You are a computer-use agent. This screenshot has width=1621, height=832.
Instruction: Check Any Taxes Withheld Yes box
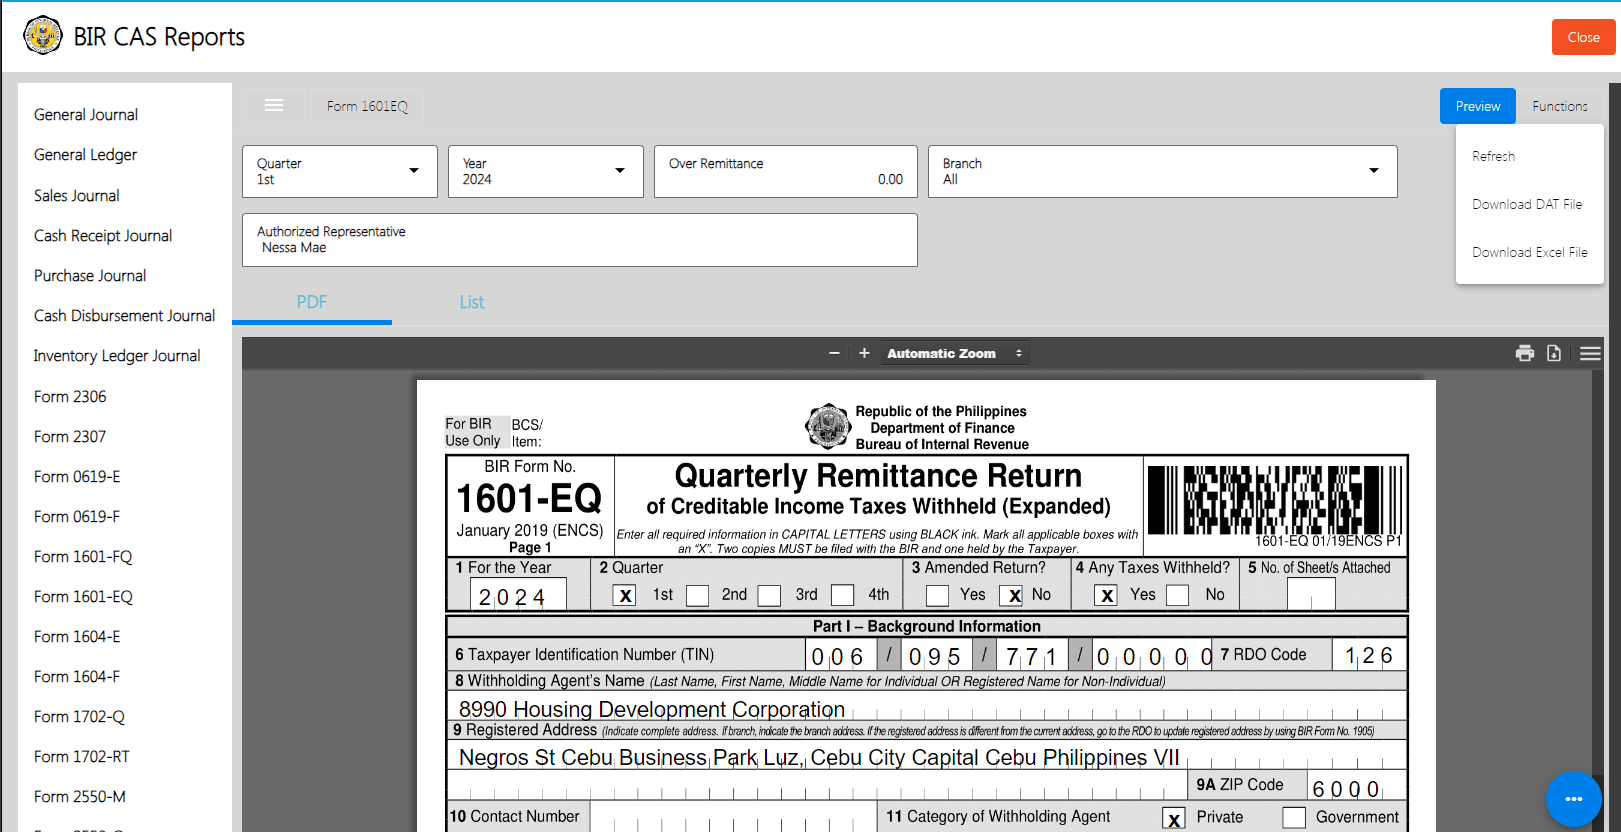coord(1107,596)
